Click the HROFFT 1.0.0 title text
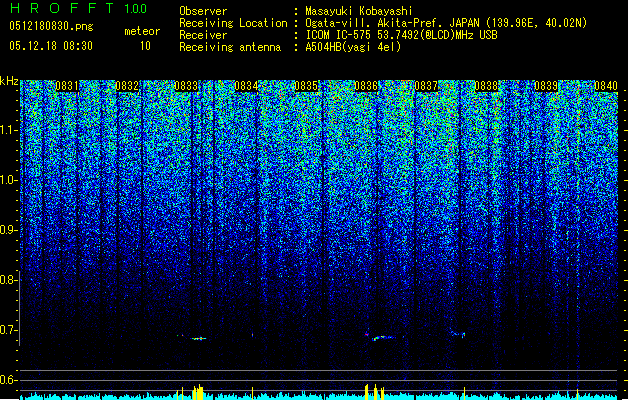 [x=78, y=8]
